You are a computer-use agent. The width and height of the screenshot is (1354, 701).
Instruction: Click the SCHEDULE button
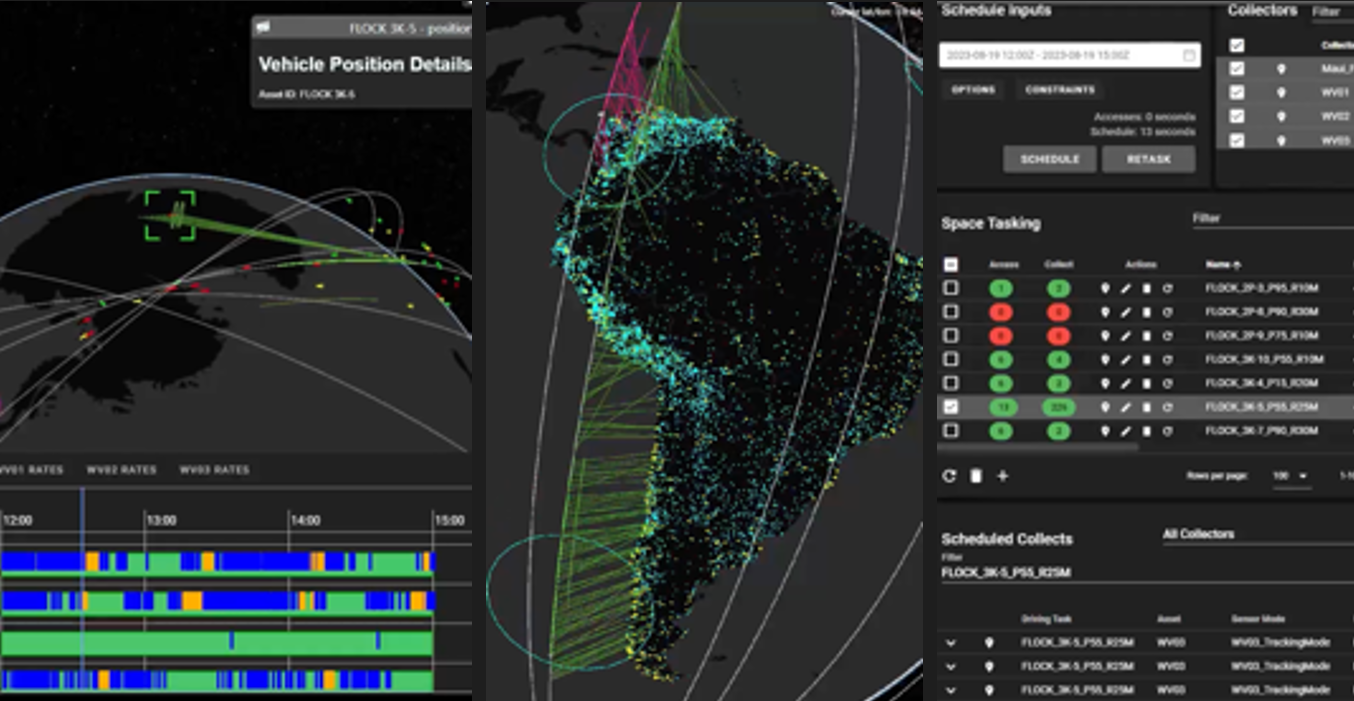pos(1049,159)
